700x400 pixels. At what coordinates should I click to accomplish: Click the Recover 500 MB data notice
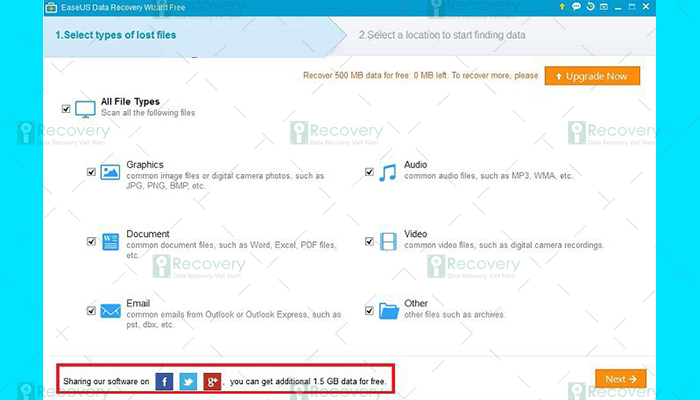(x=421, y=75)
